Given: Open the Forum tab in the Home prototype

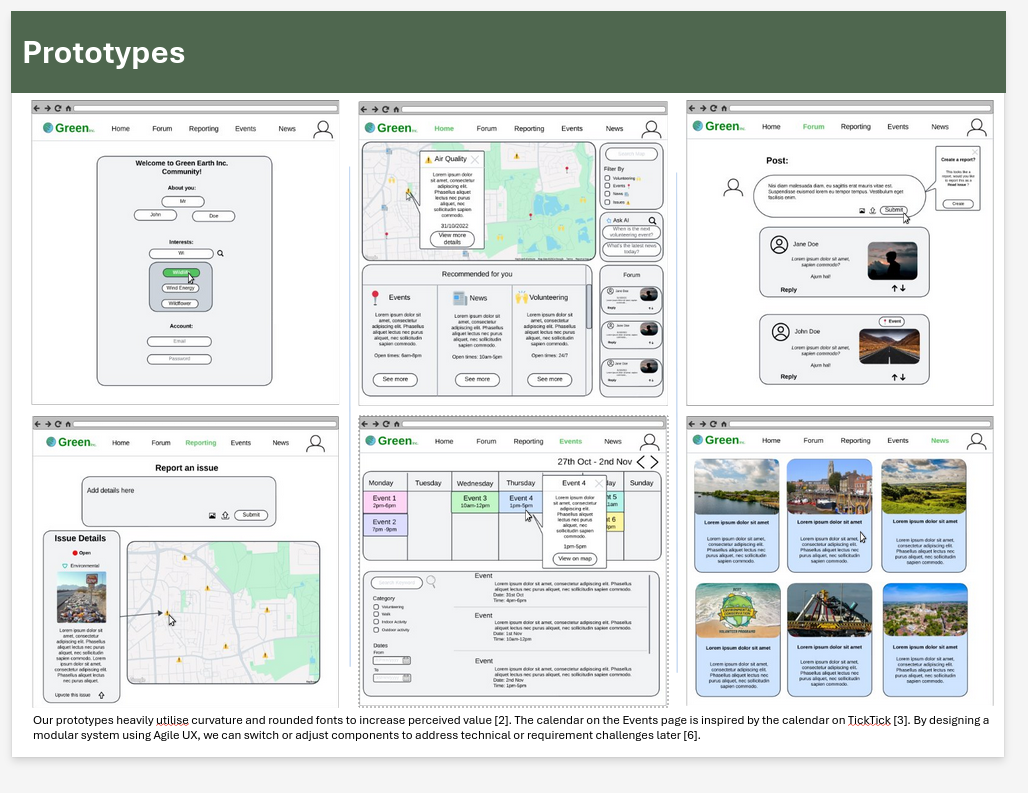Looking at the screenshot, I should coord(486,129).
